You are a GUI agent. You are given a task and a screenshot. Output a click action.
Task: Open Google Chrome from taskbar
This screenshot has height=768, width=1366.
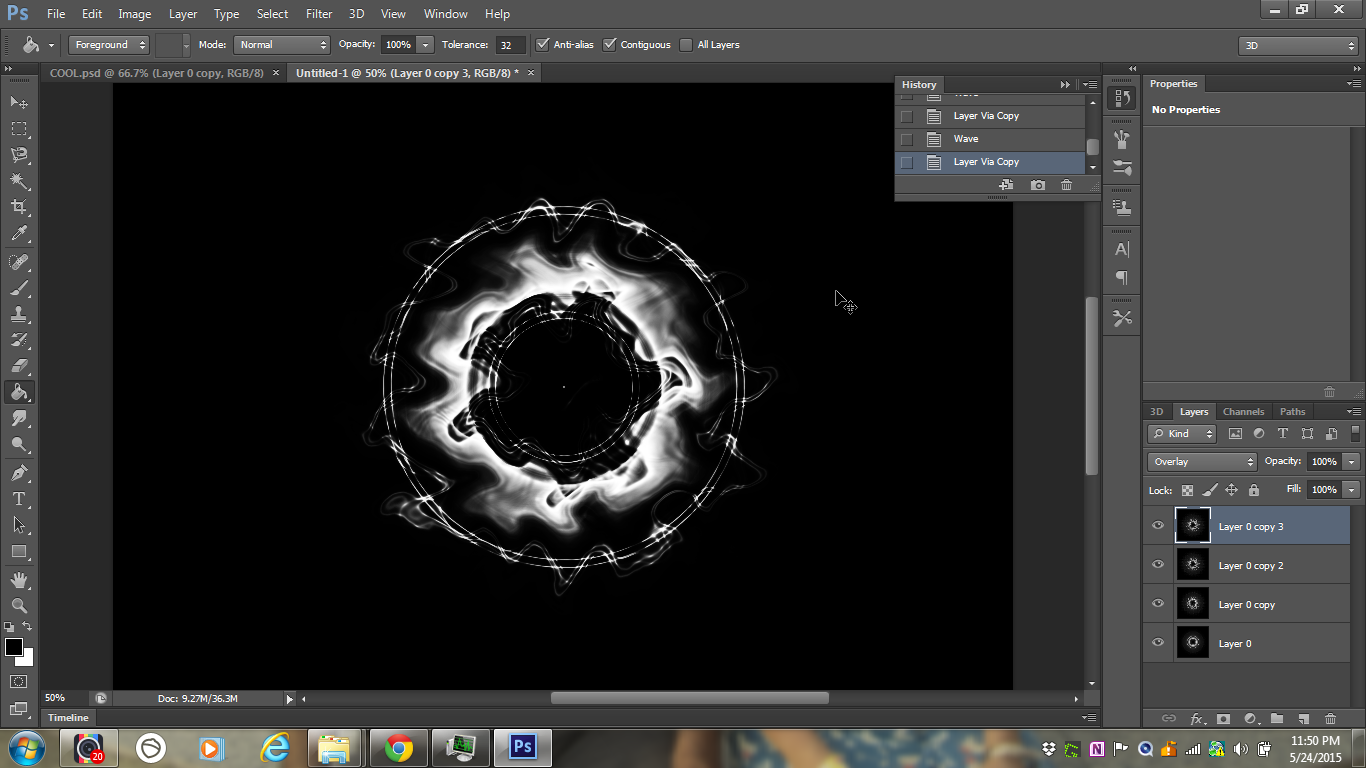(398, 748)
